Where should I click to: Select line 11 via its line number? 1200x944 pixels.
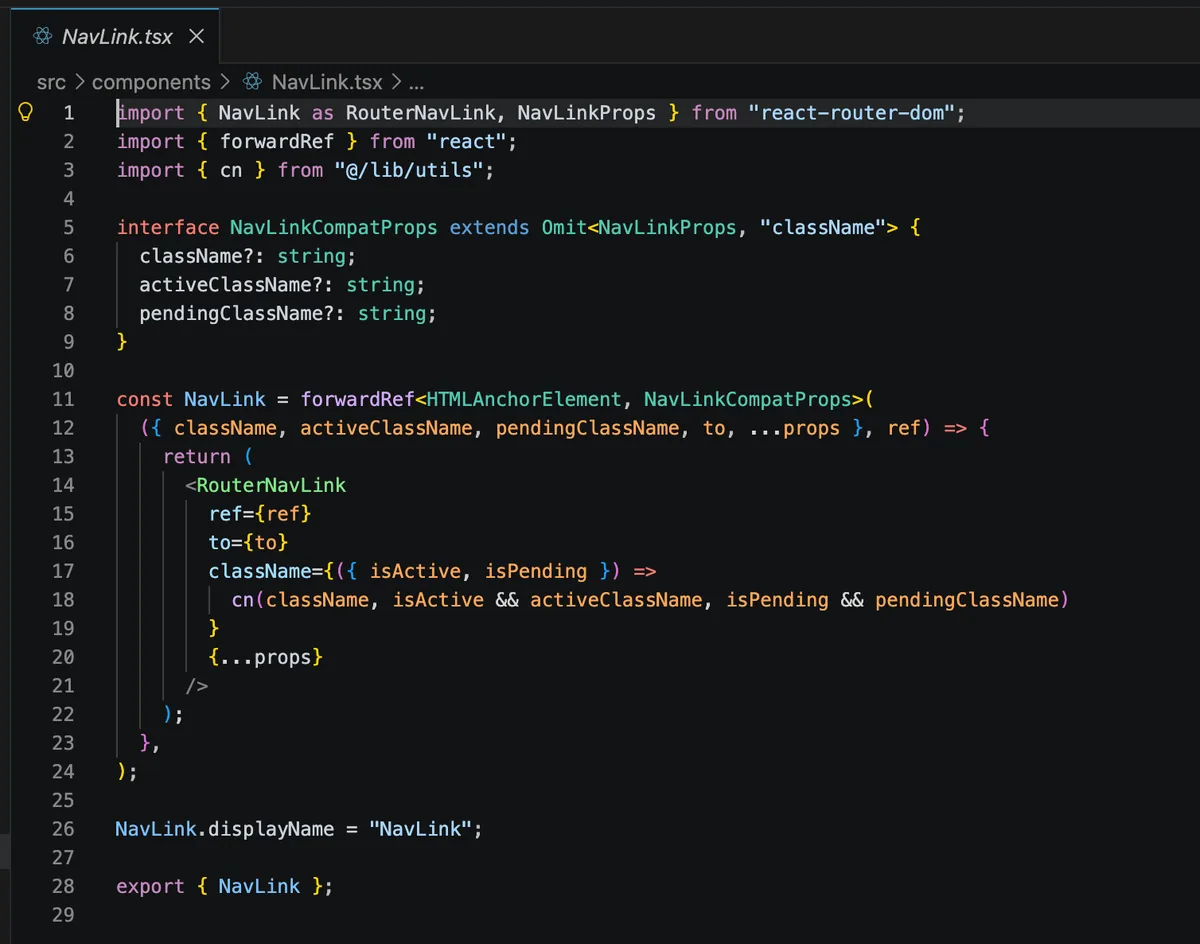[x=63, y=399]
